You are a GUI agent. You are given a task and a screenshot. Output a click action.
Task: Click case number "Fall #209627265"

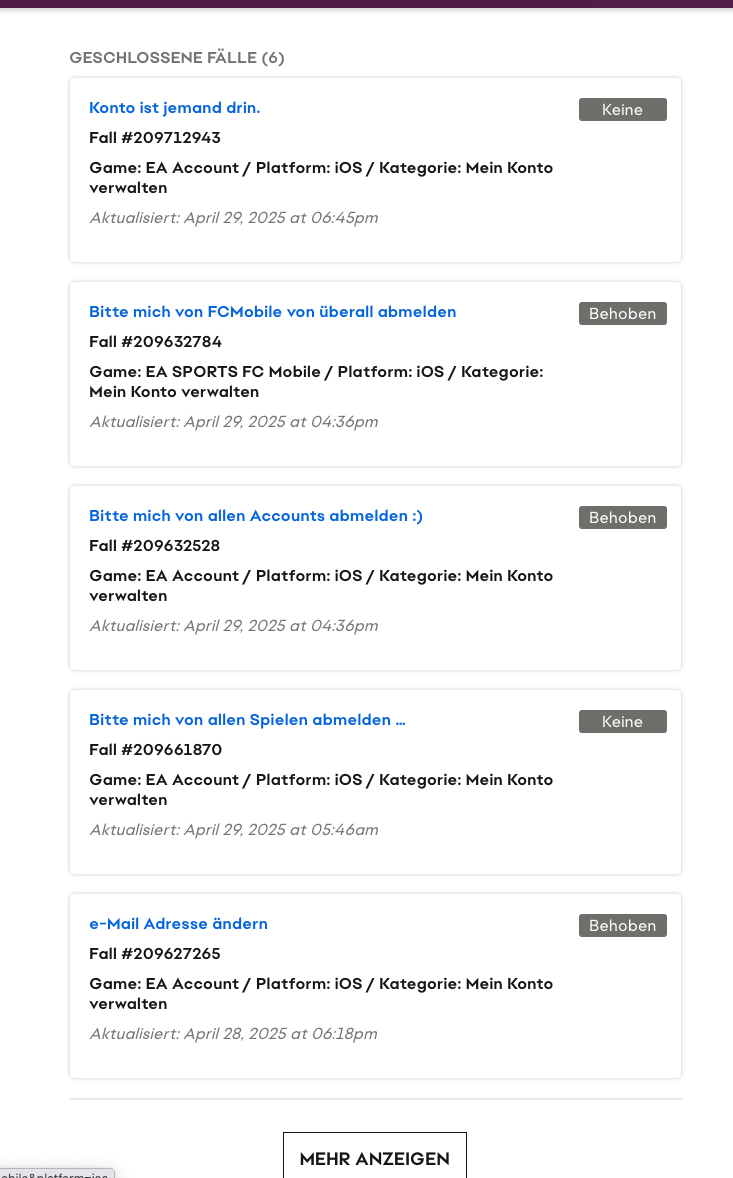(154, 954)
